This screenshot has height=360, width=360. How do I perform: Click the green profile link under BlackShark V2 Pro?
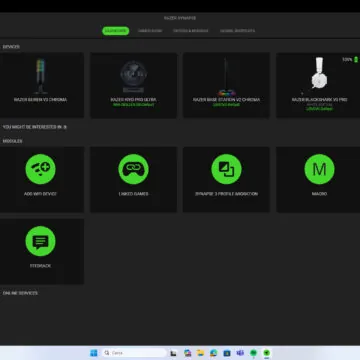319,109
